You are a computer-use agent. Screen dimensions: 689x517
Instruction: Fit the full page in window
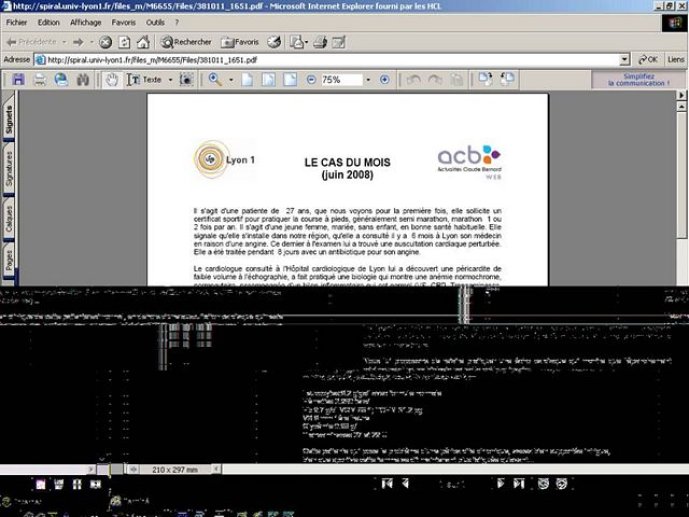268,80
